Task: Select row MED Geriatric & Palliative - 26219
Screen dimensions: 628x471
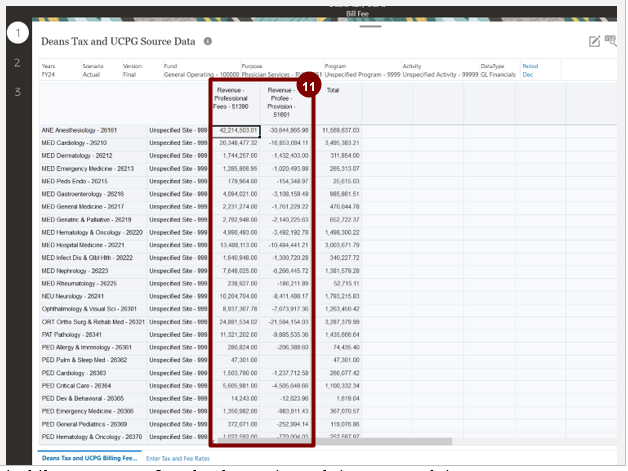Action: (x=86, y=220)
